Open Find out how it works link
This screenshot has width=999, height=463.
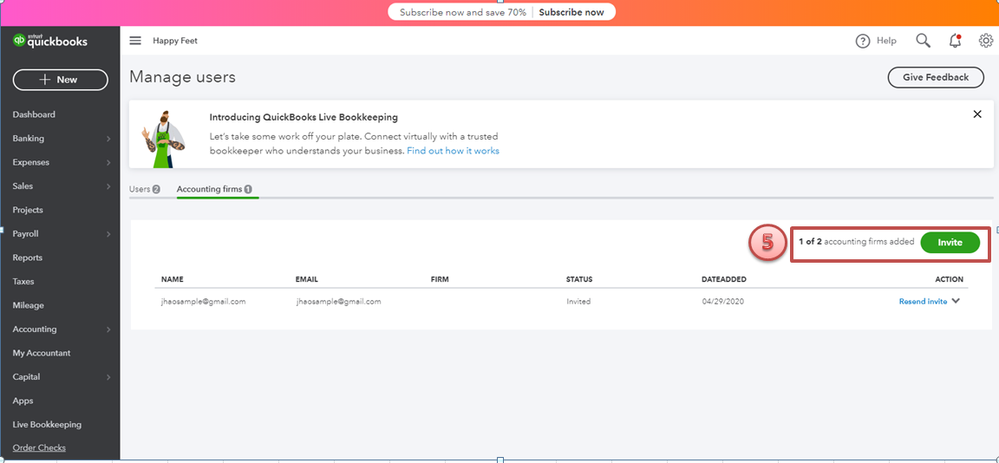coord(453,151)
